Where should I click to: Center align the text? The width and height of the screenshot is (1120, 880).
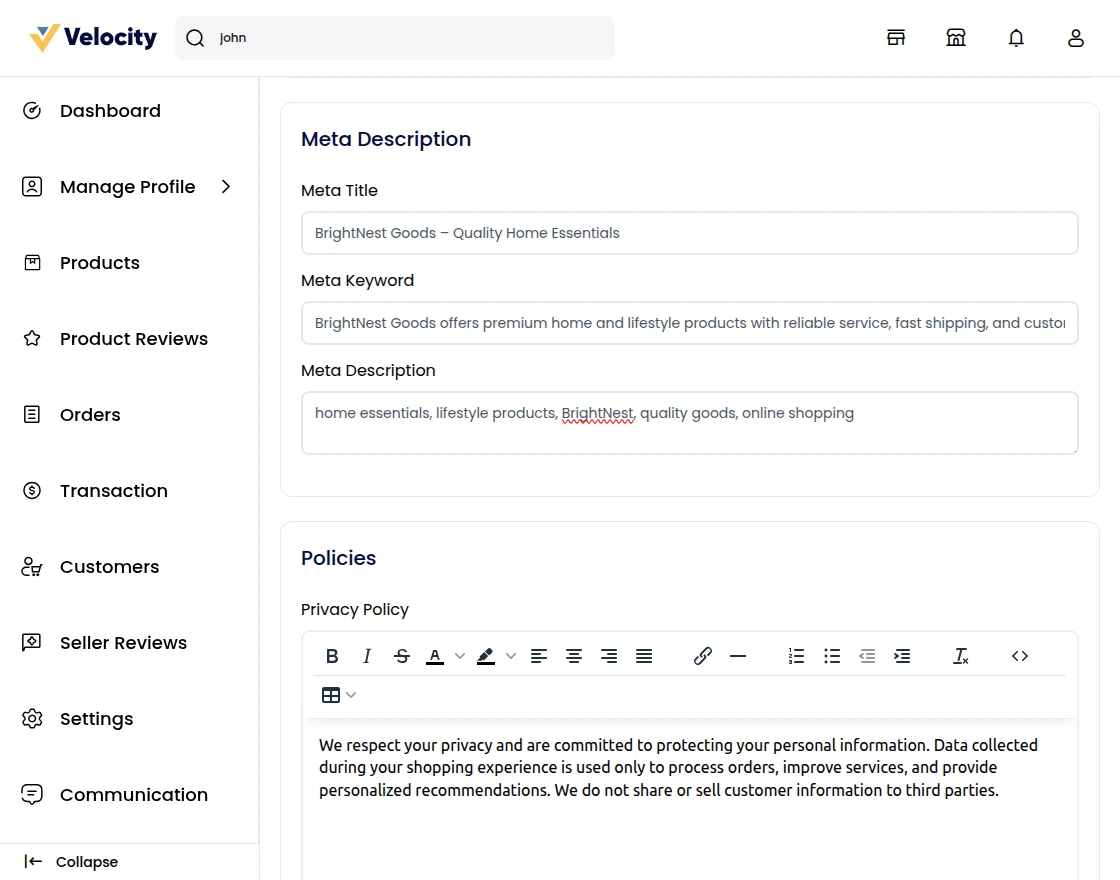click(x=574, y=656)
